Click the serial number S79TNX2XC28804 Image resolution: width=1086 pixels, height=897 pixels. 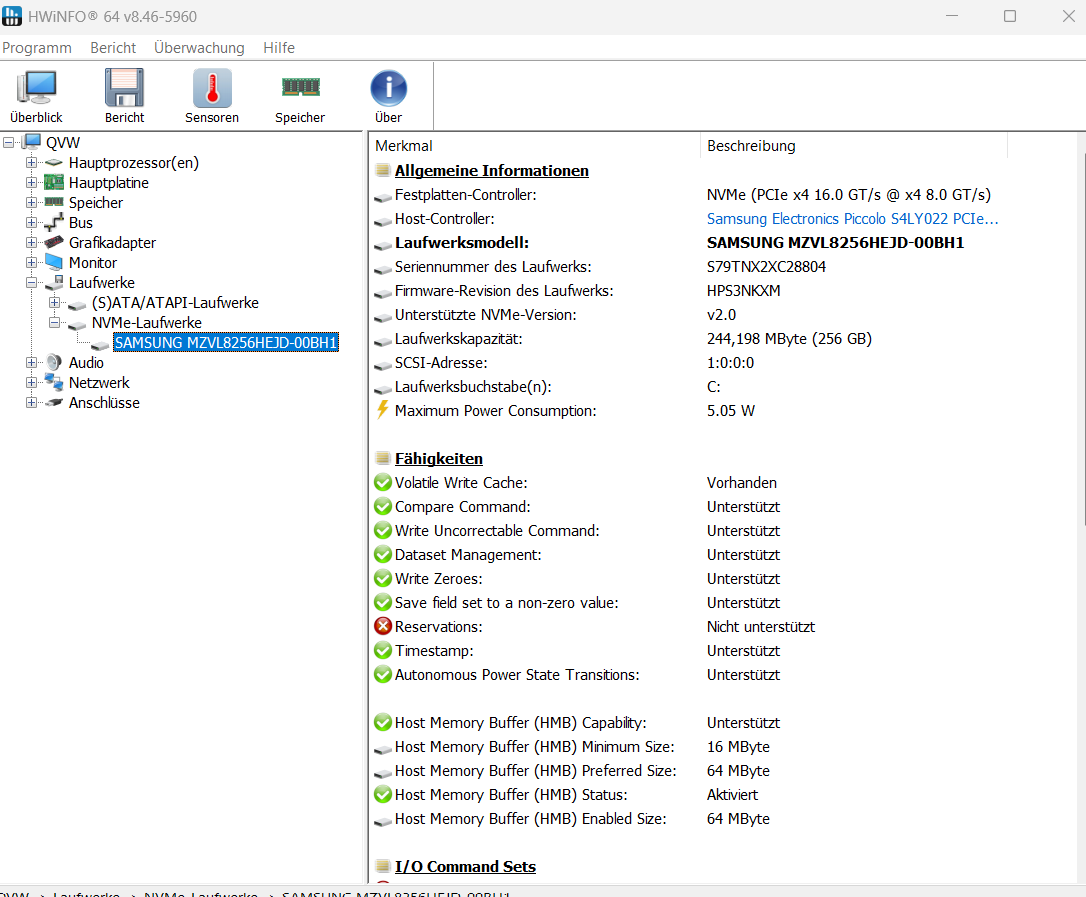tap(767, 267)
